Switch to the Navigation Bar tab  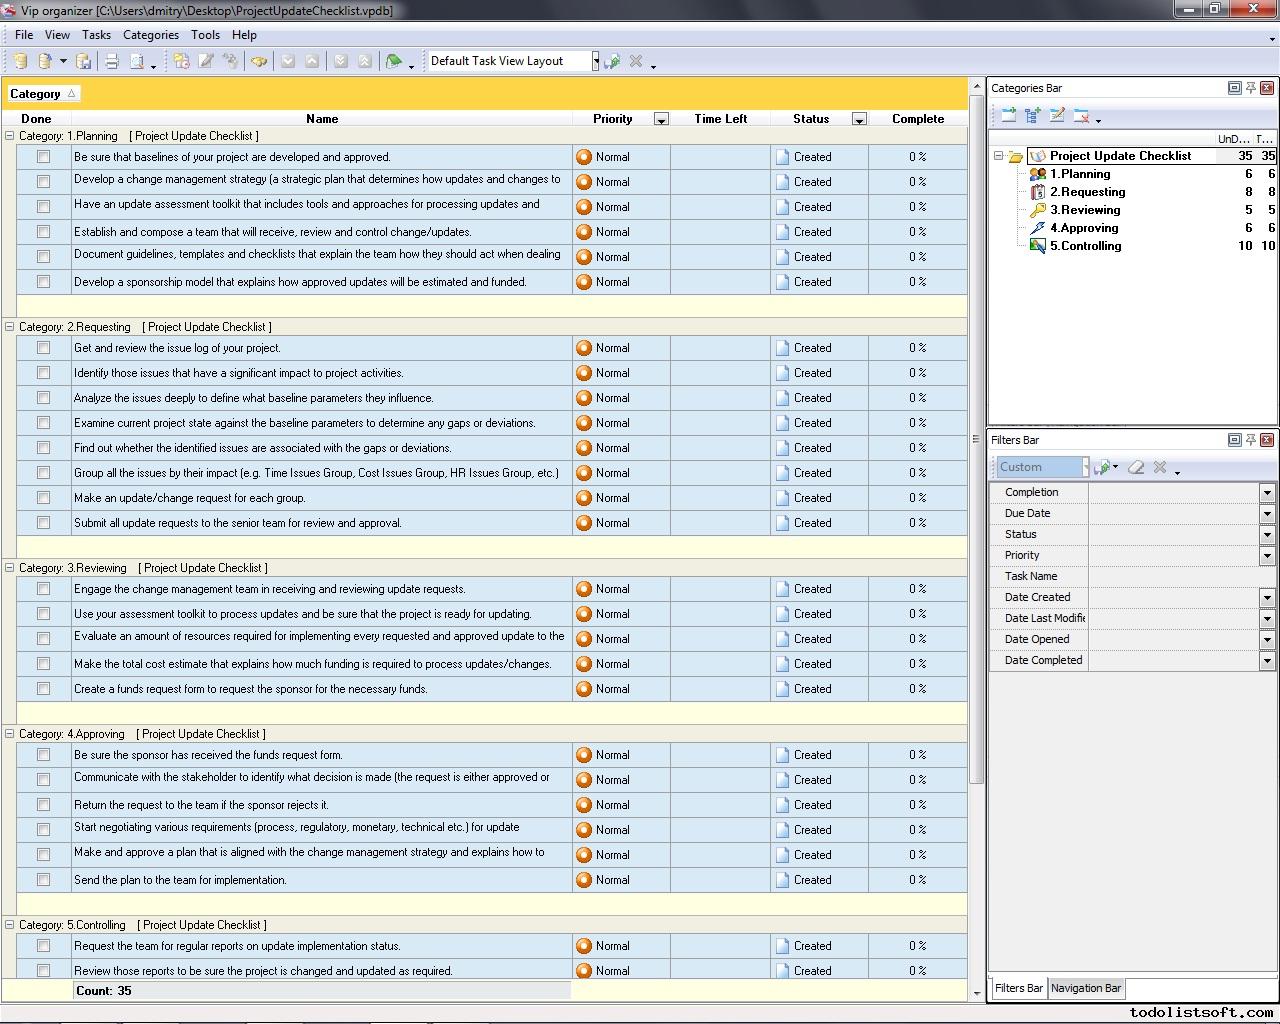(1085, 988)
